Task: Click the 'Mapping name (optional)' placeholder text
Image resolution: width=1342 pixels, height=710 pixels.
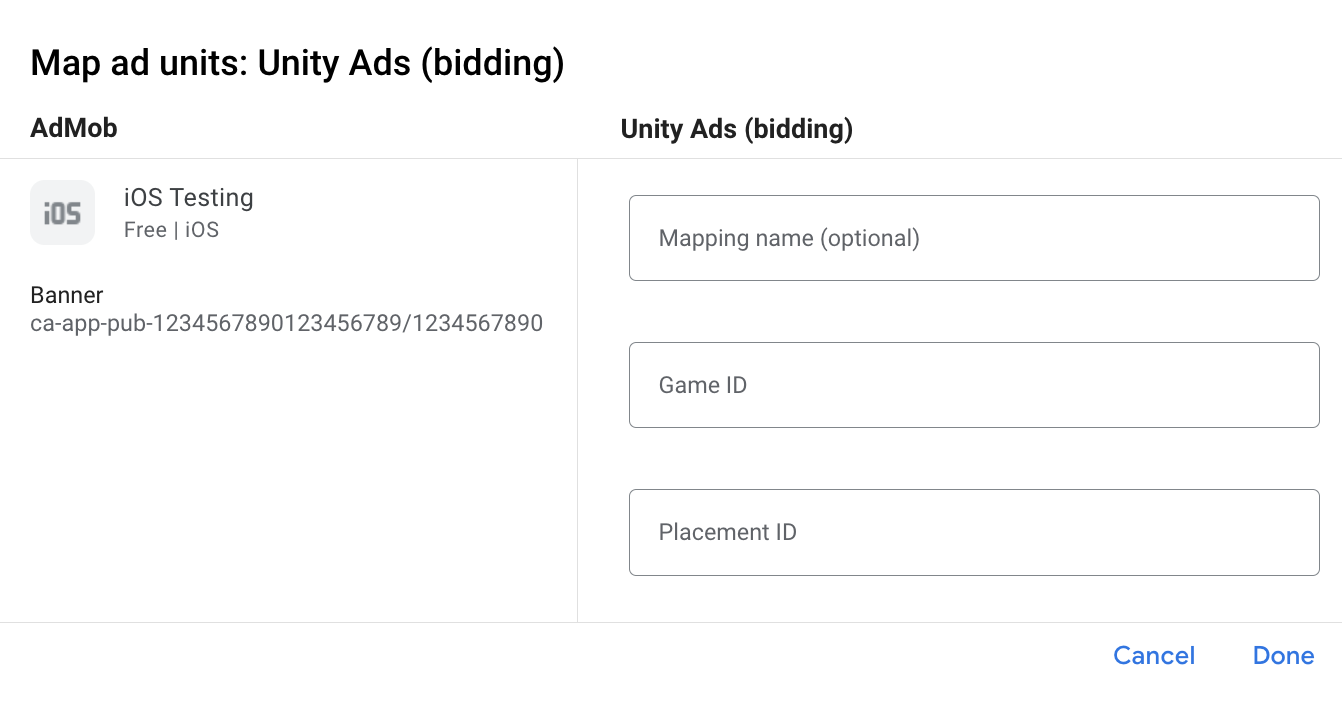Action: pyautogui.click(x=788, y=238)
